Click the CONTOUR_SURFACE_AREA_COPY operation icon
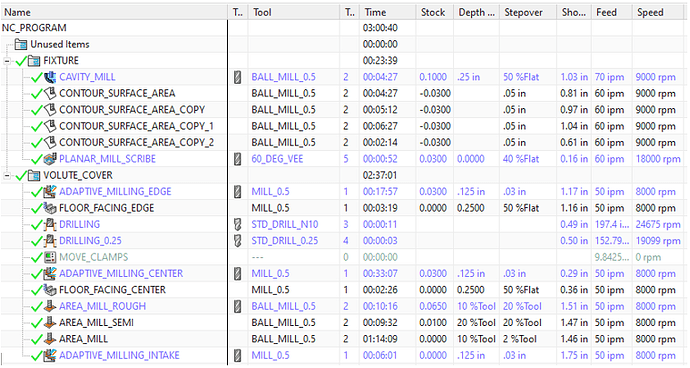 pyautogui.click(x=50, y=110)
